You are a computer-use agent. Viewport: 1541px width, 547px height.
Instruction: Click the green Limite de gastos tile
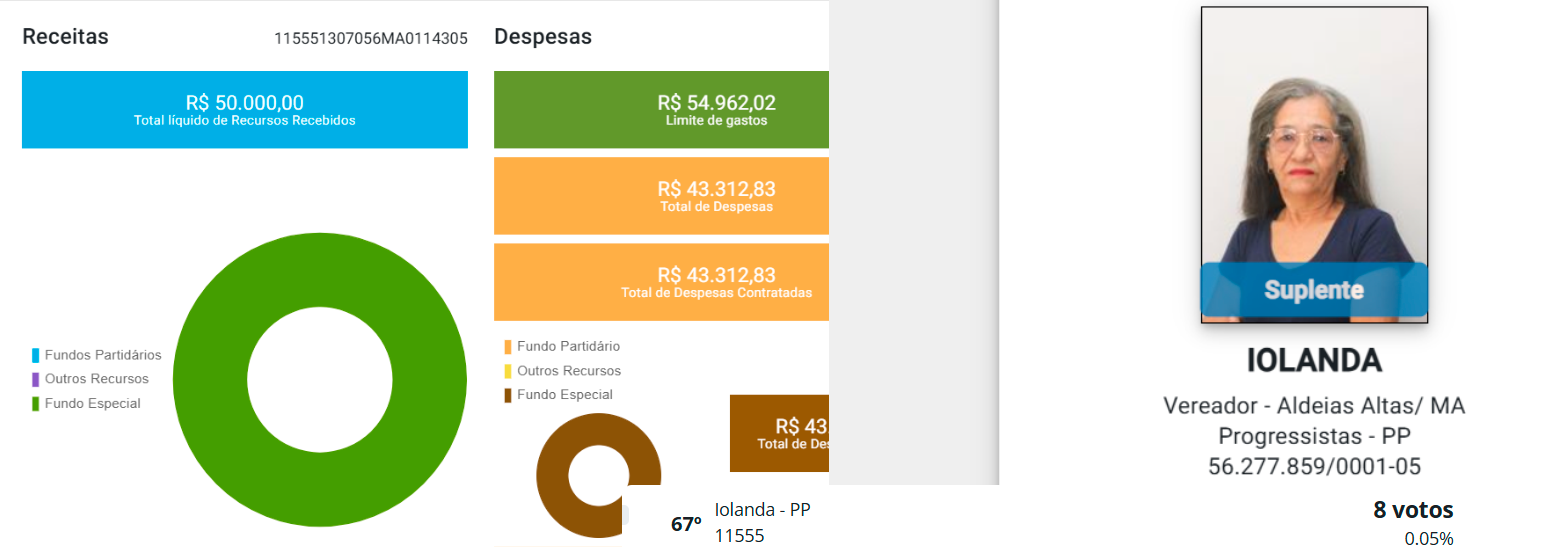click(x=661, y=110)
